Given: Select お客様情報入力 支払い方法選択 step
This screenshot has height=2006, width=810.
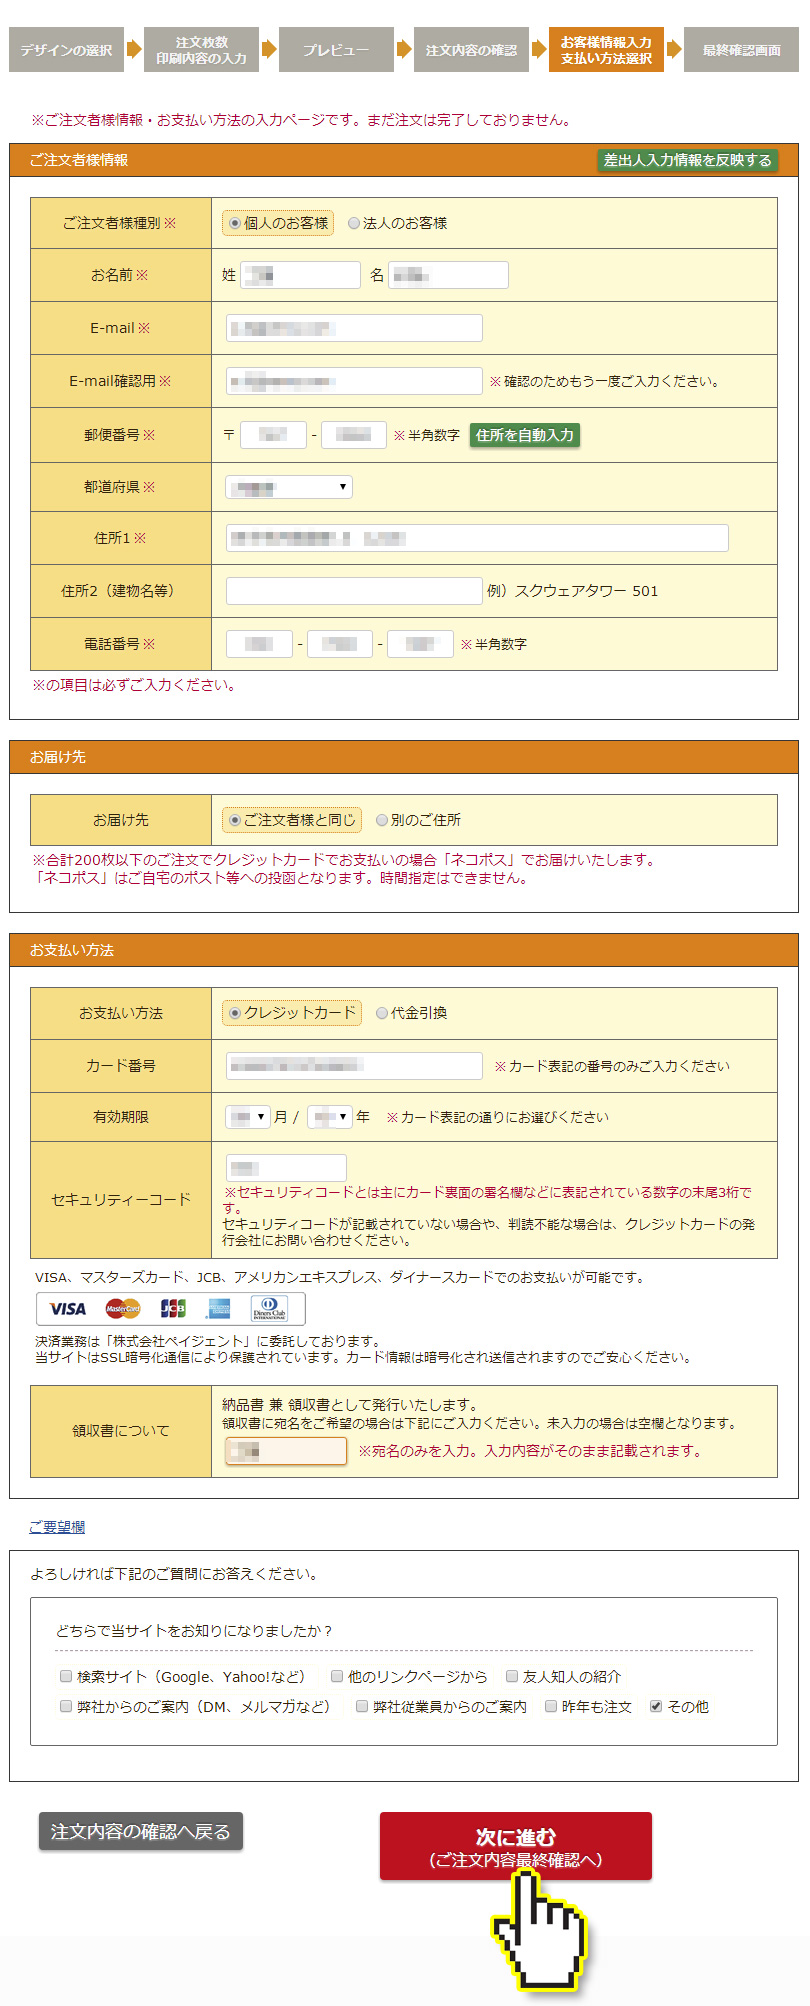Looking at the screenshot, I should (606, 50).
